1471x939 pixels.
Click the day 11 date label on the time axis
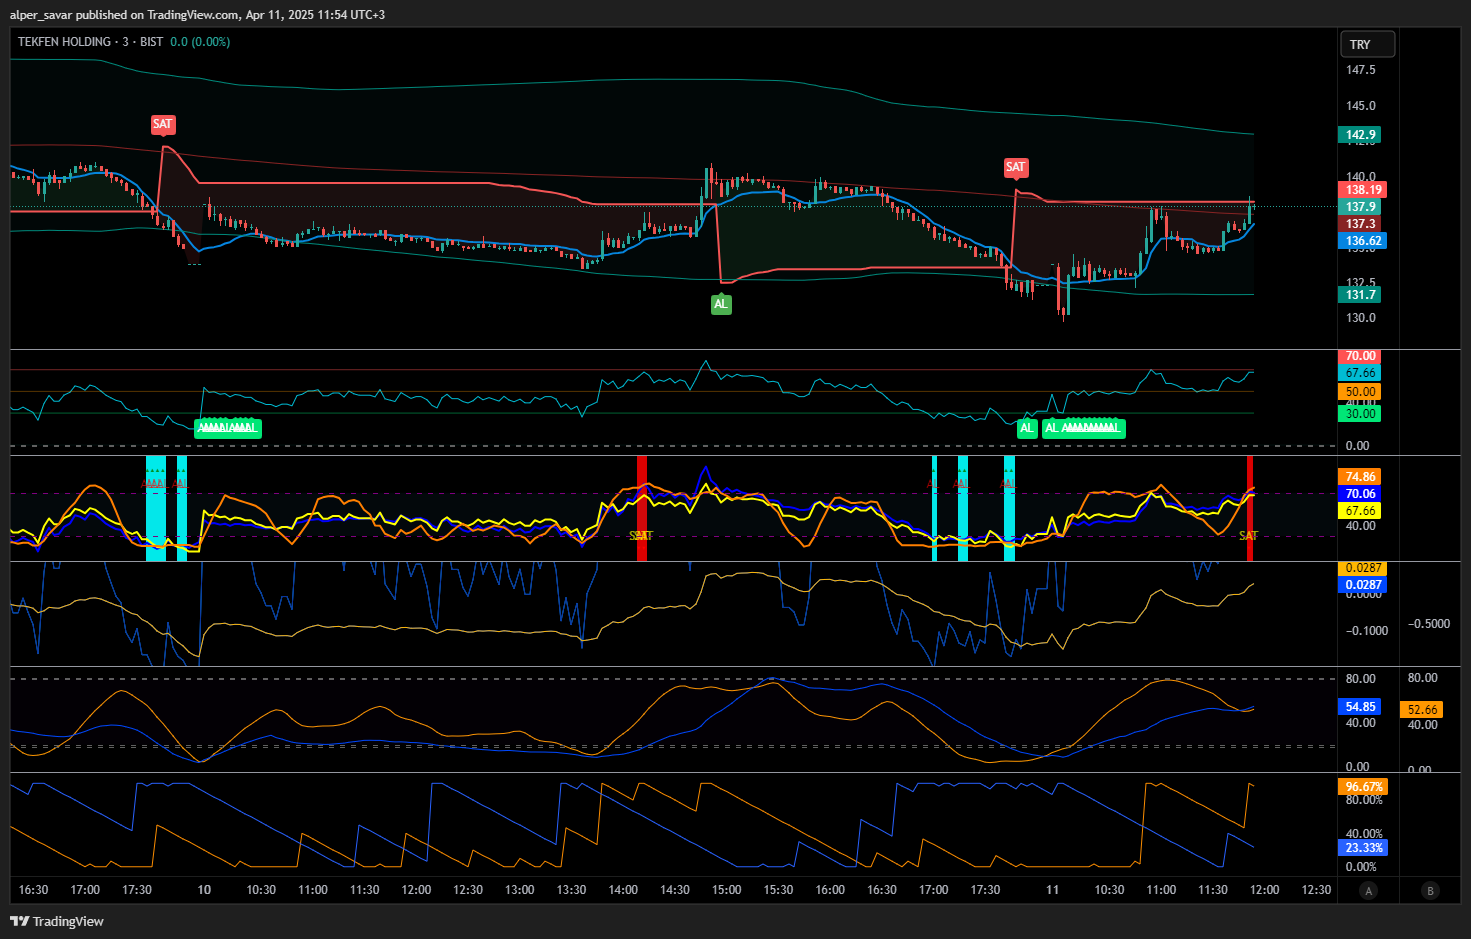[x=1052, y=890]
